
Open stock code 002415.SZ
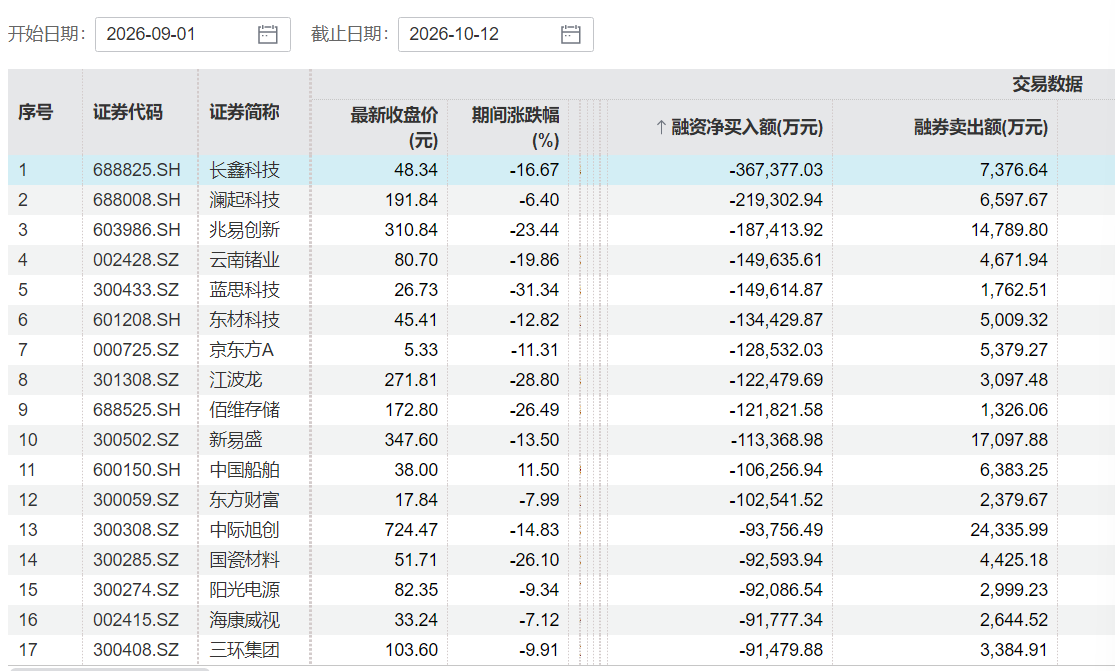tap(136, 620)
